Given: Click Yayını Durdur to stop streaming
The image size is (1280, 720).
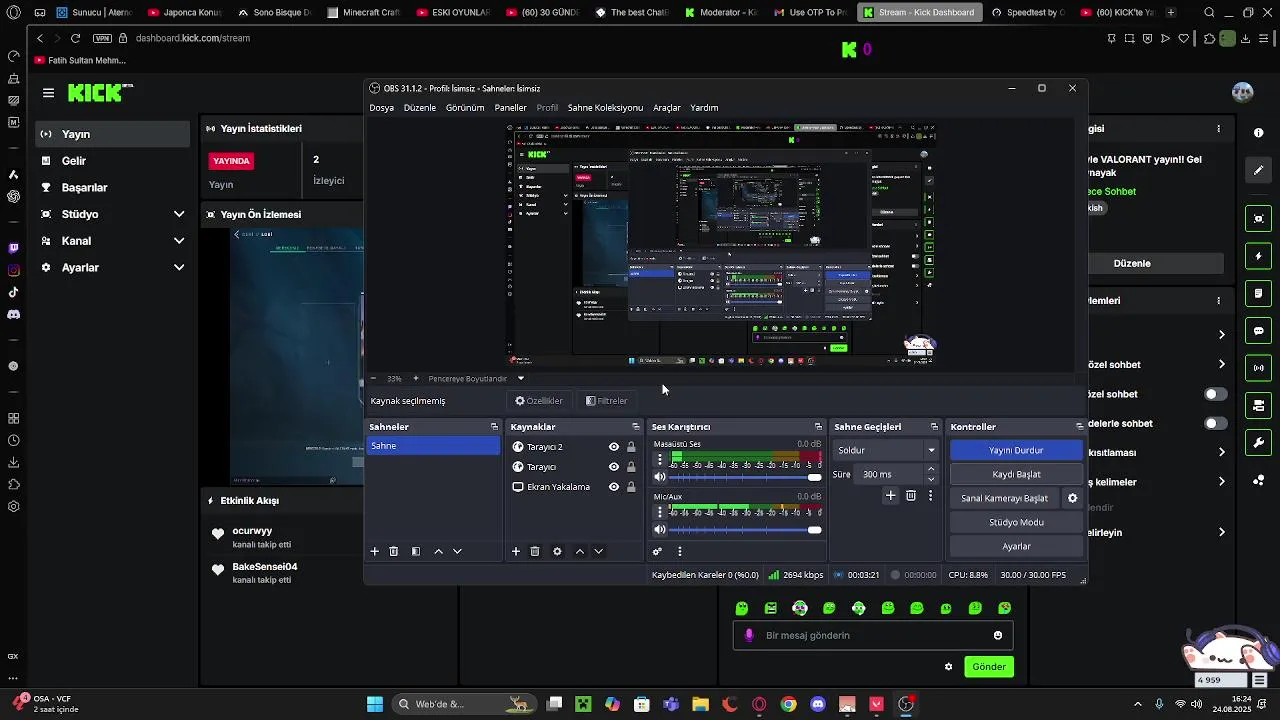Looking at the screenshot, I should click(1016, 450).
